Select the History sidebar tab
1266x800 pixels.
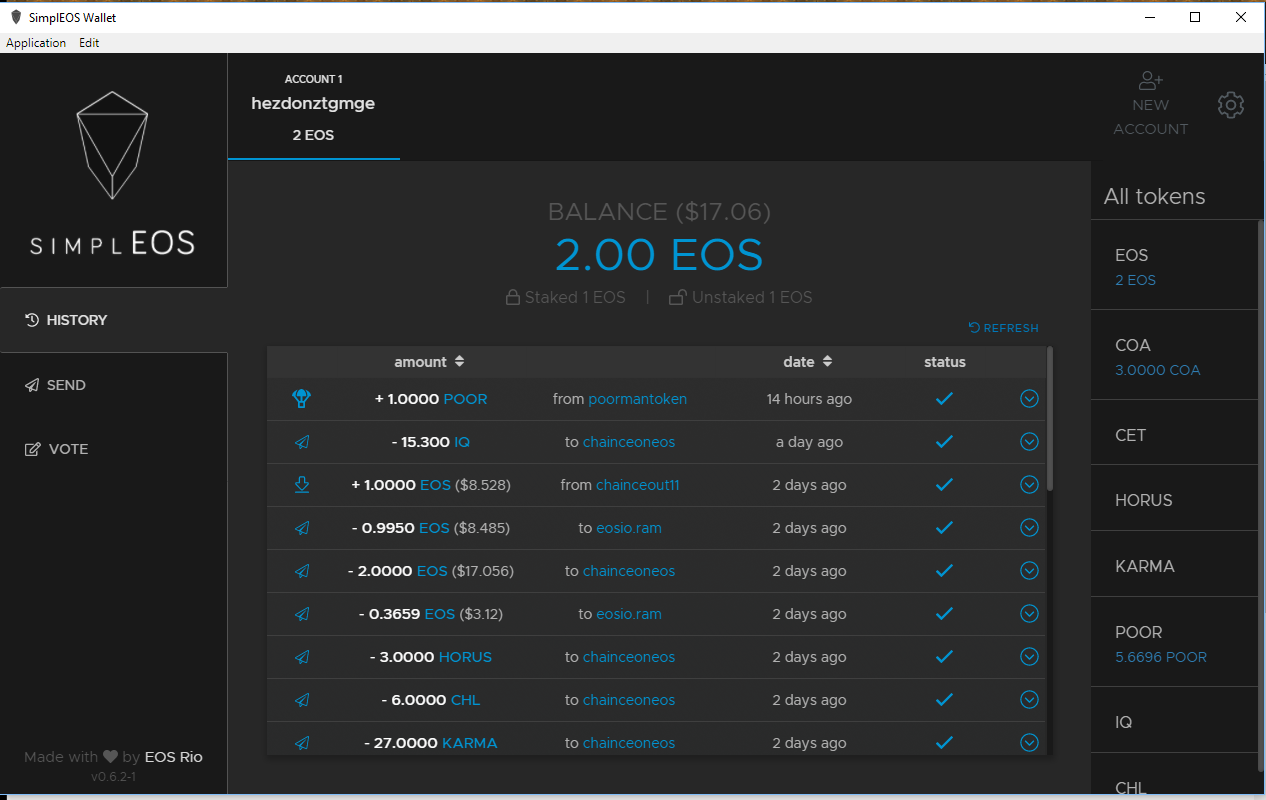pos(114,320)
